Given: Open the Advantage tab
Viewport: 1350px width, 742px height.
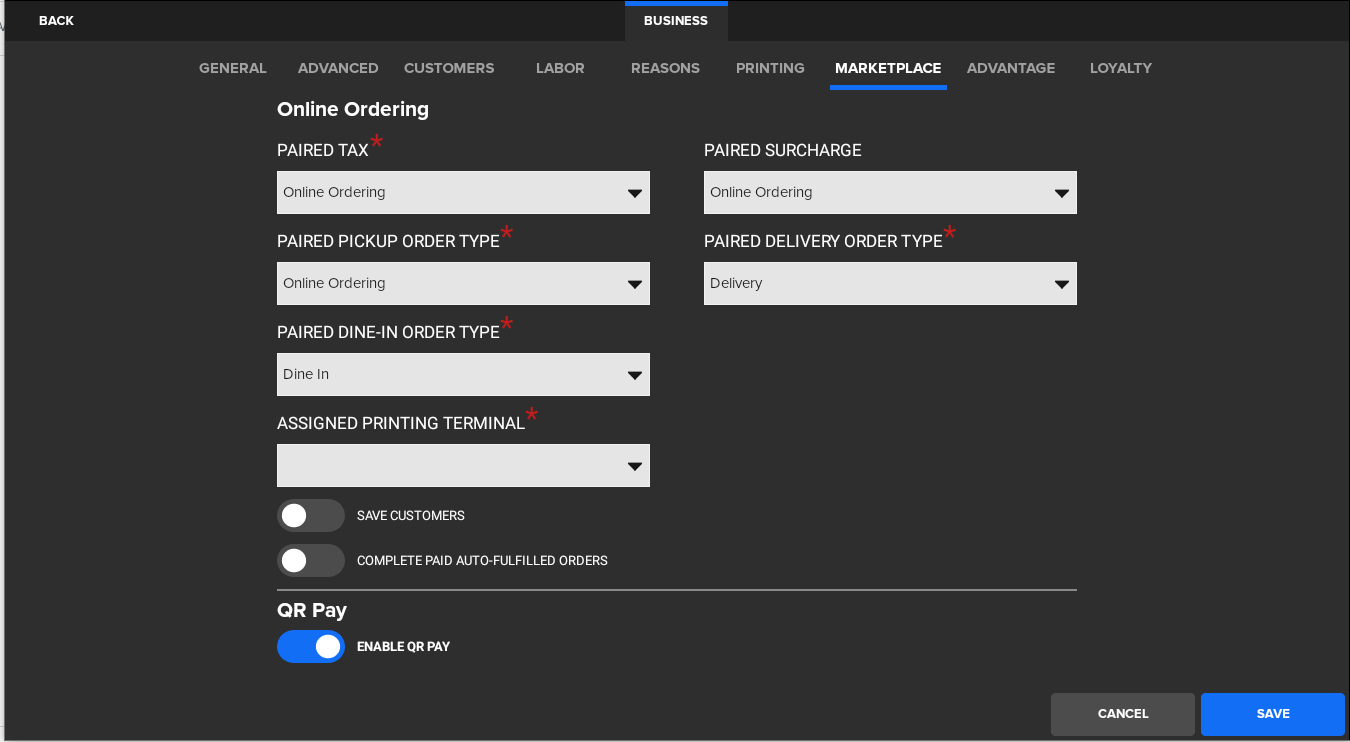Looking at the screenshot, I should pos(1011,68).
